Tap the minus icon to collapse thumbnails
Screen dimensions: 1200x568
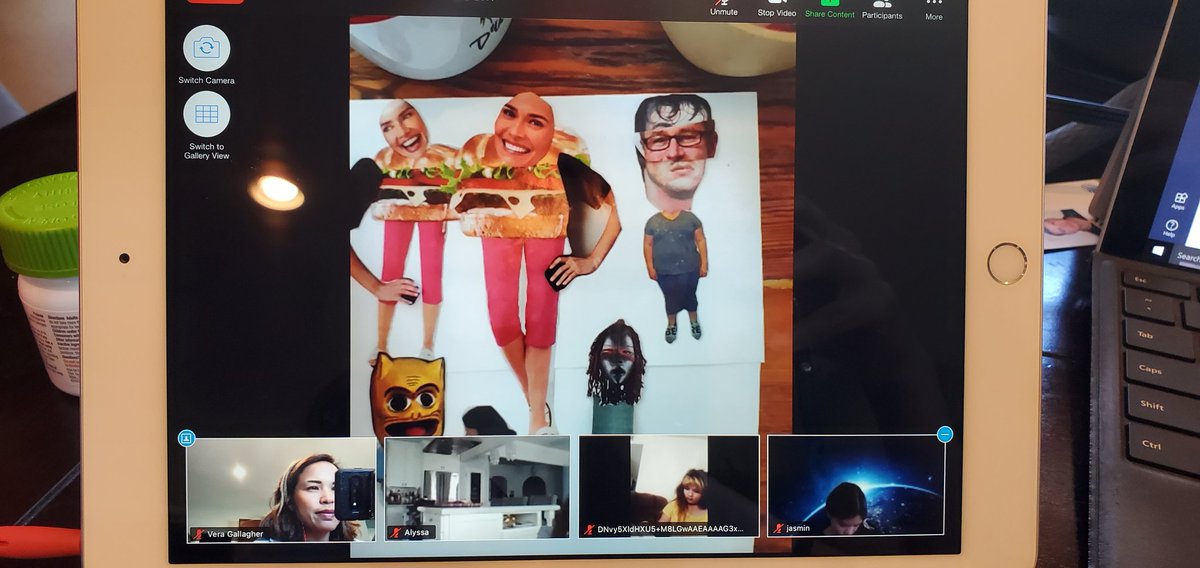(x=945, y=434)
